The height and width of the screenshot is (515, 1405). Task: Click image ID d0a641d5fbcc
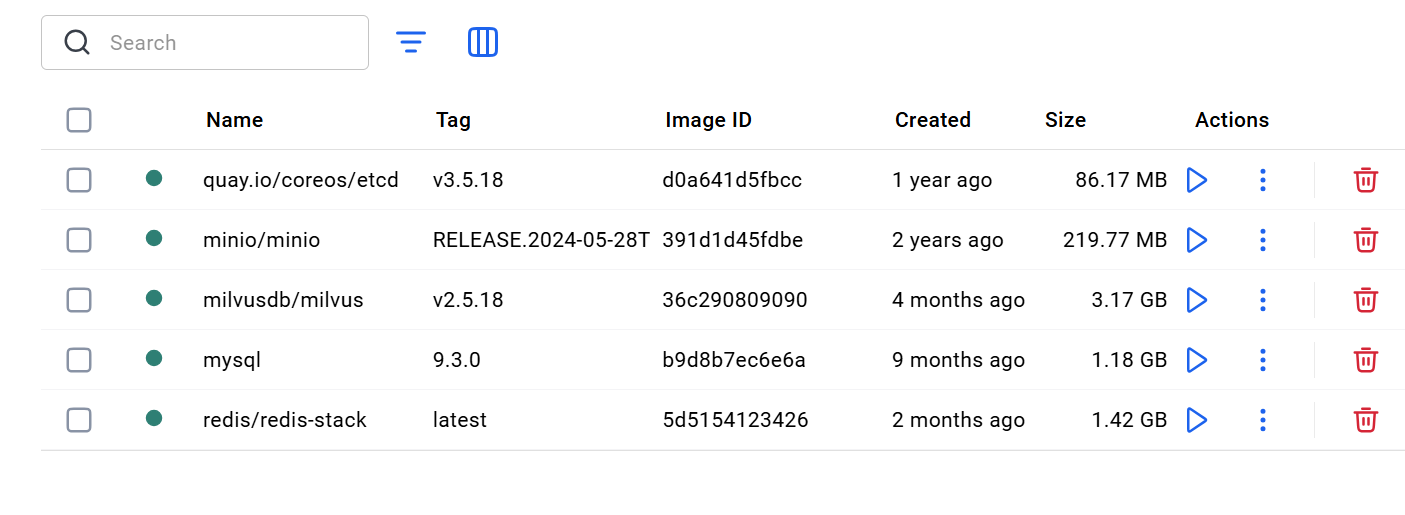point(732,180)
